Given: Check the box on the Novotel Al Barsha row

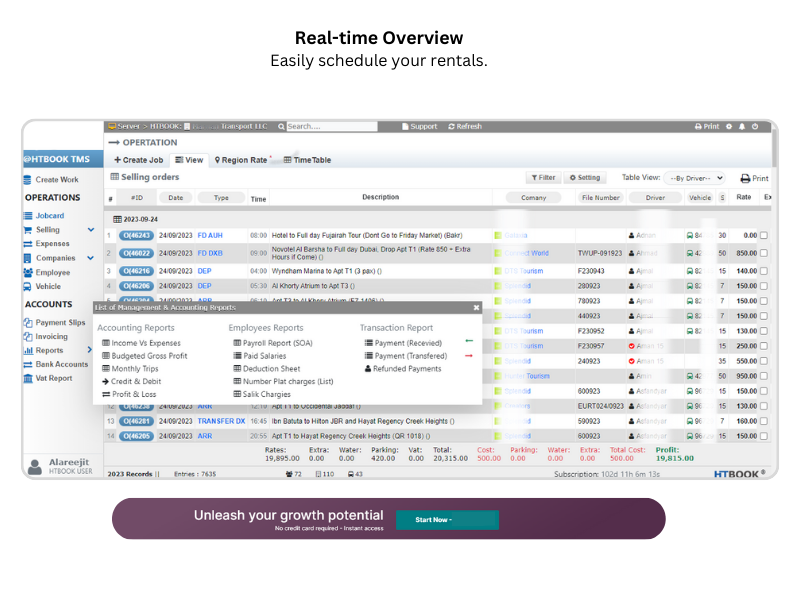Looking at the screenshot, I should [764, 254].
